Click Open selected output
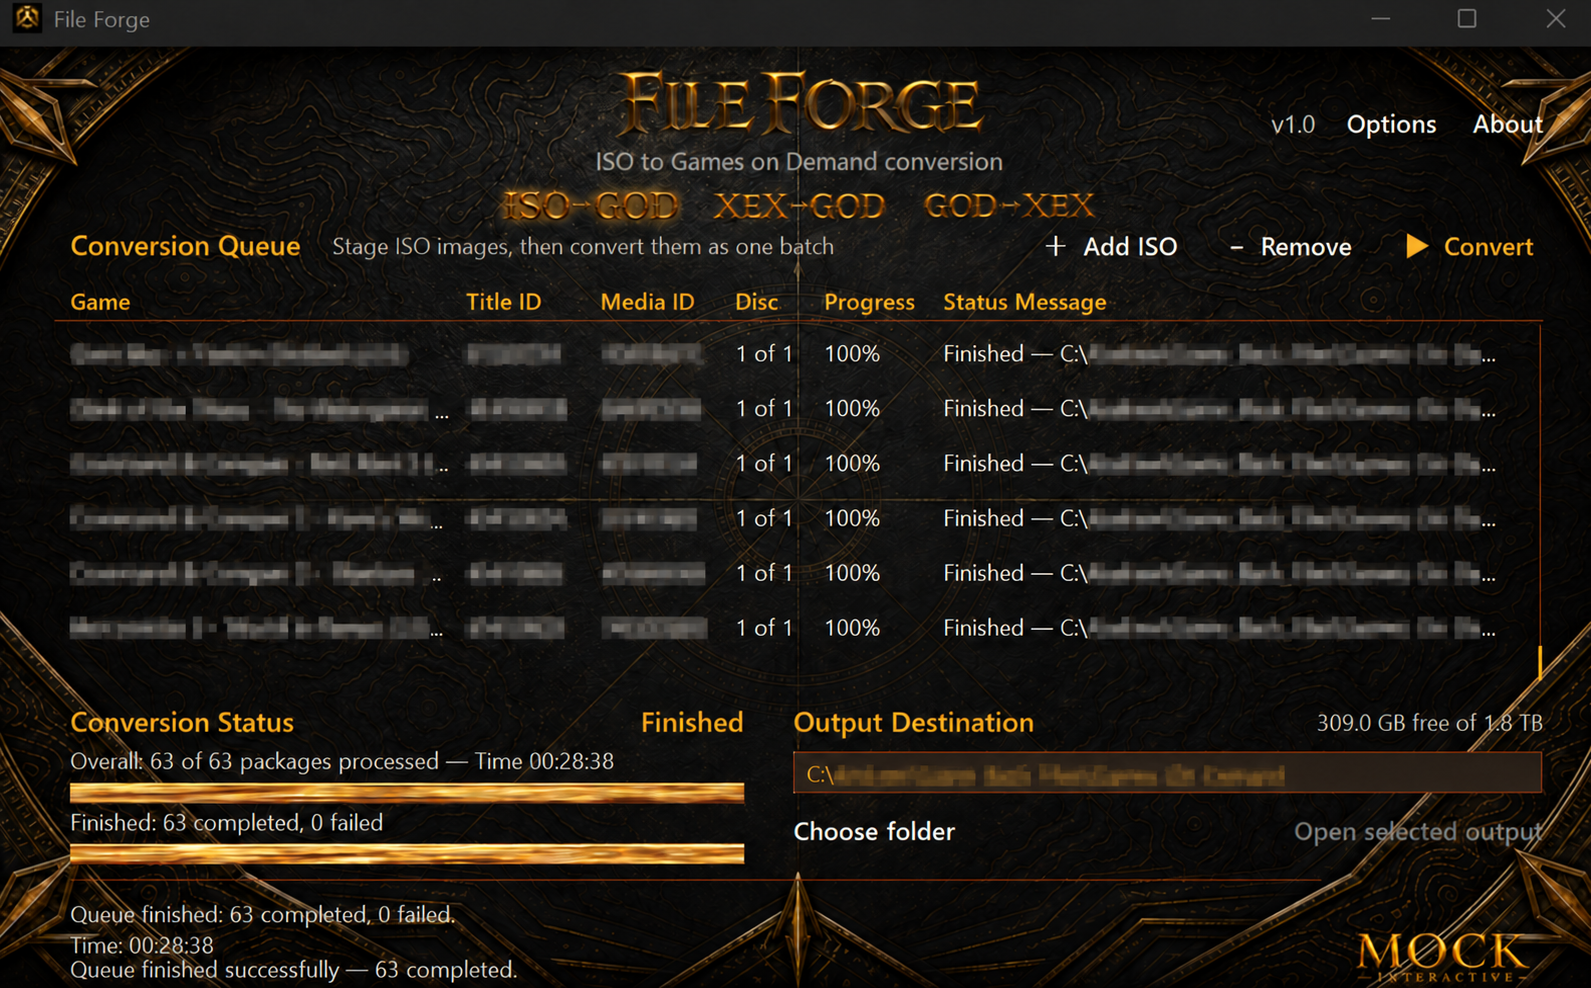The height and width of the screenshot is (988, 1591). [x=1418, y=831]
